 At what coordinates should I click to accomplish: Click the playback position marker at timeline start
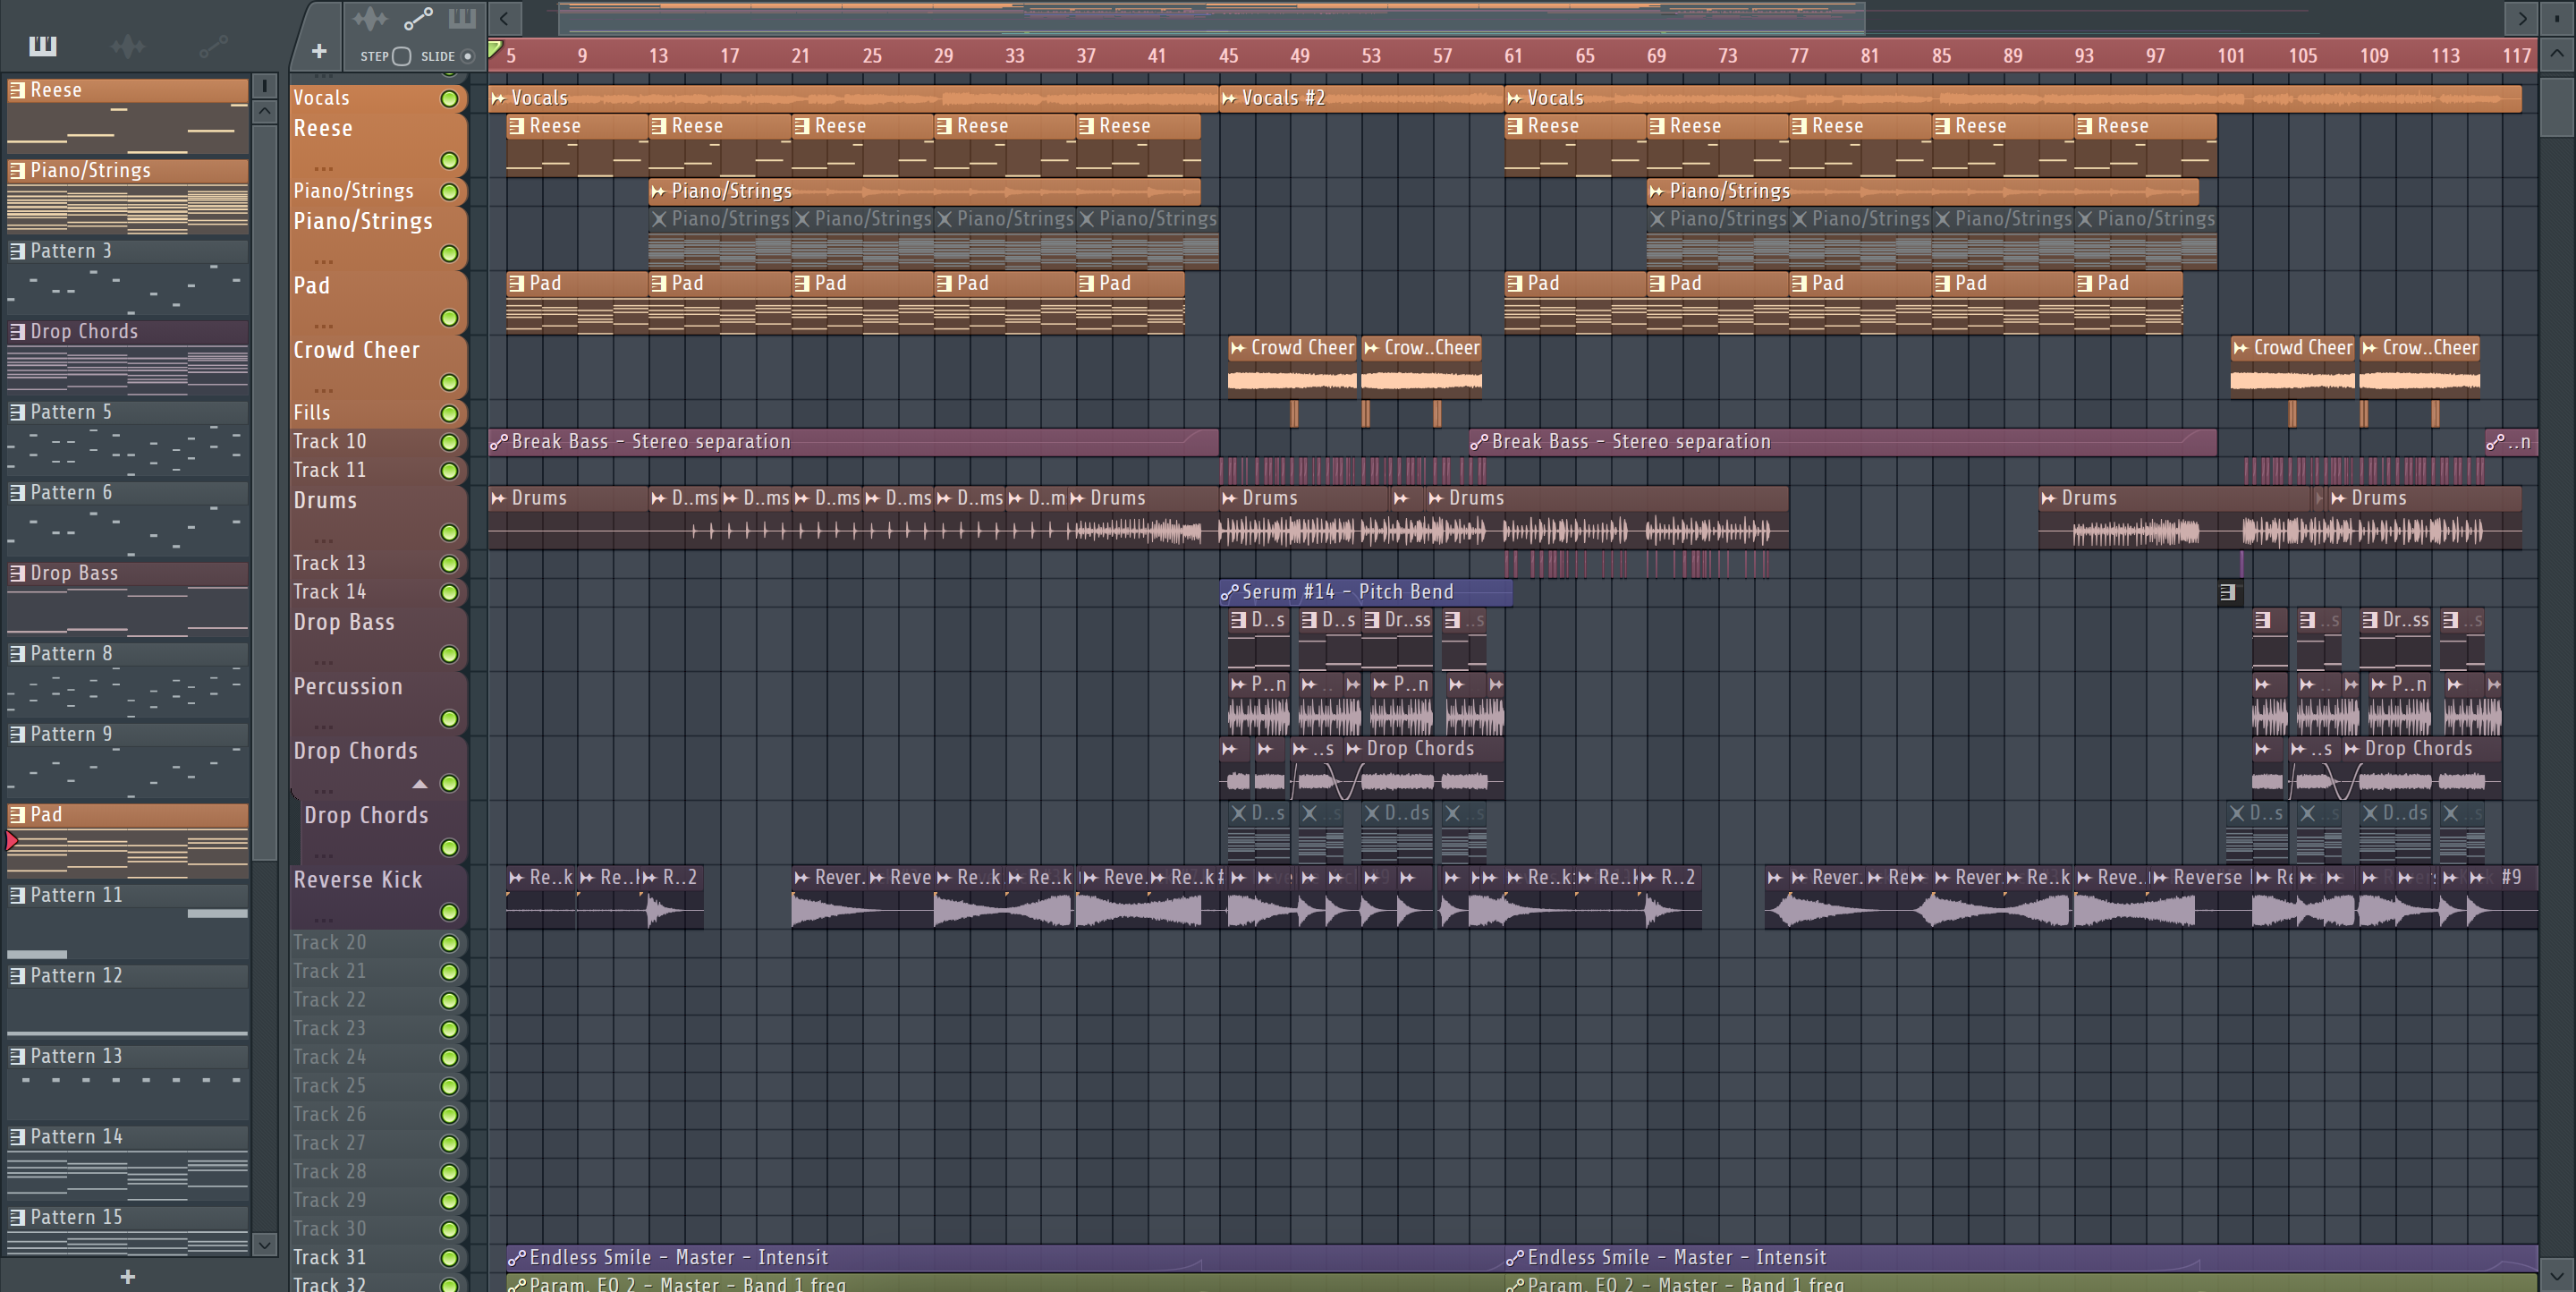pyautogui.click(x=494, y=49)
